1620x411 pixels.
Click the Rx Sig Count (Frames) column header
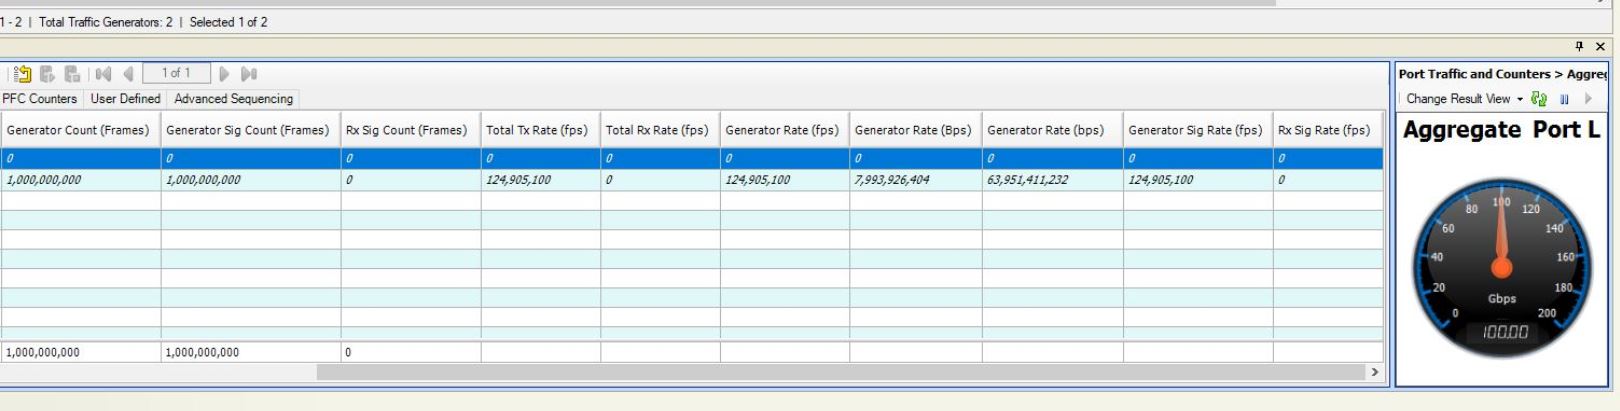click(410, 130)
